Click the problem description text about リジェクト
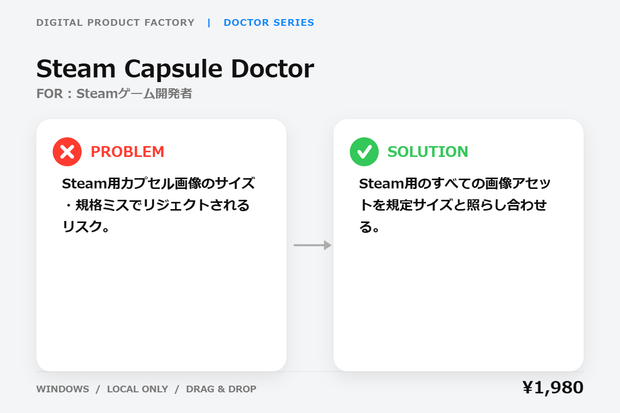The width and height of the screenshot is (620, 413). tap(158, 205)
